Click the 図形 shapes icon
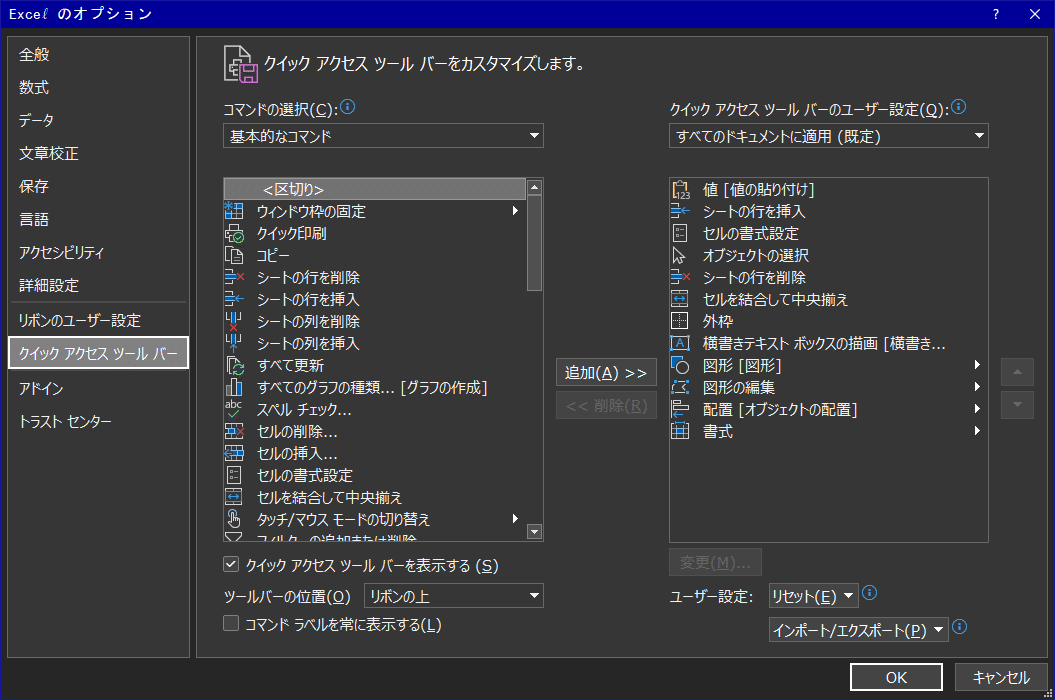 click(680, 365)
